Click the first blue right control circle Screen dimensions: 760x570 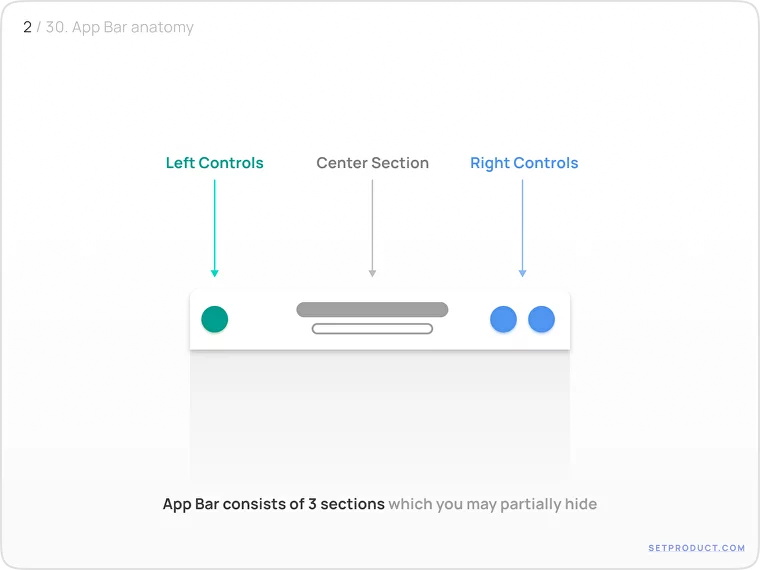coord(503,319)
